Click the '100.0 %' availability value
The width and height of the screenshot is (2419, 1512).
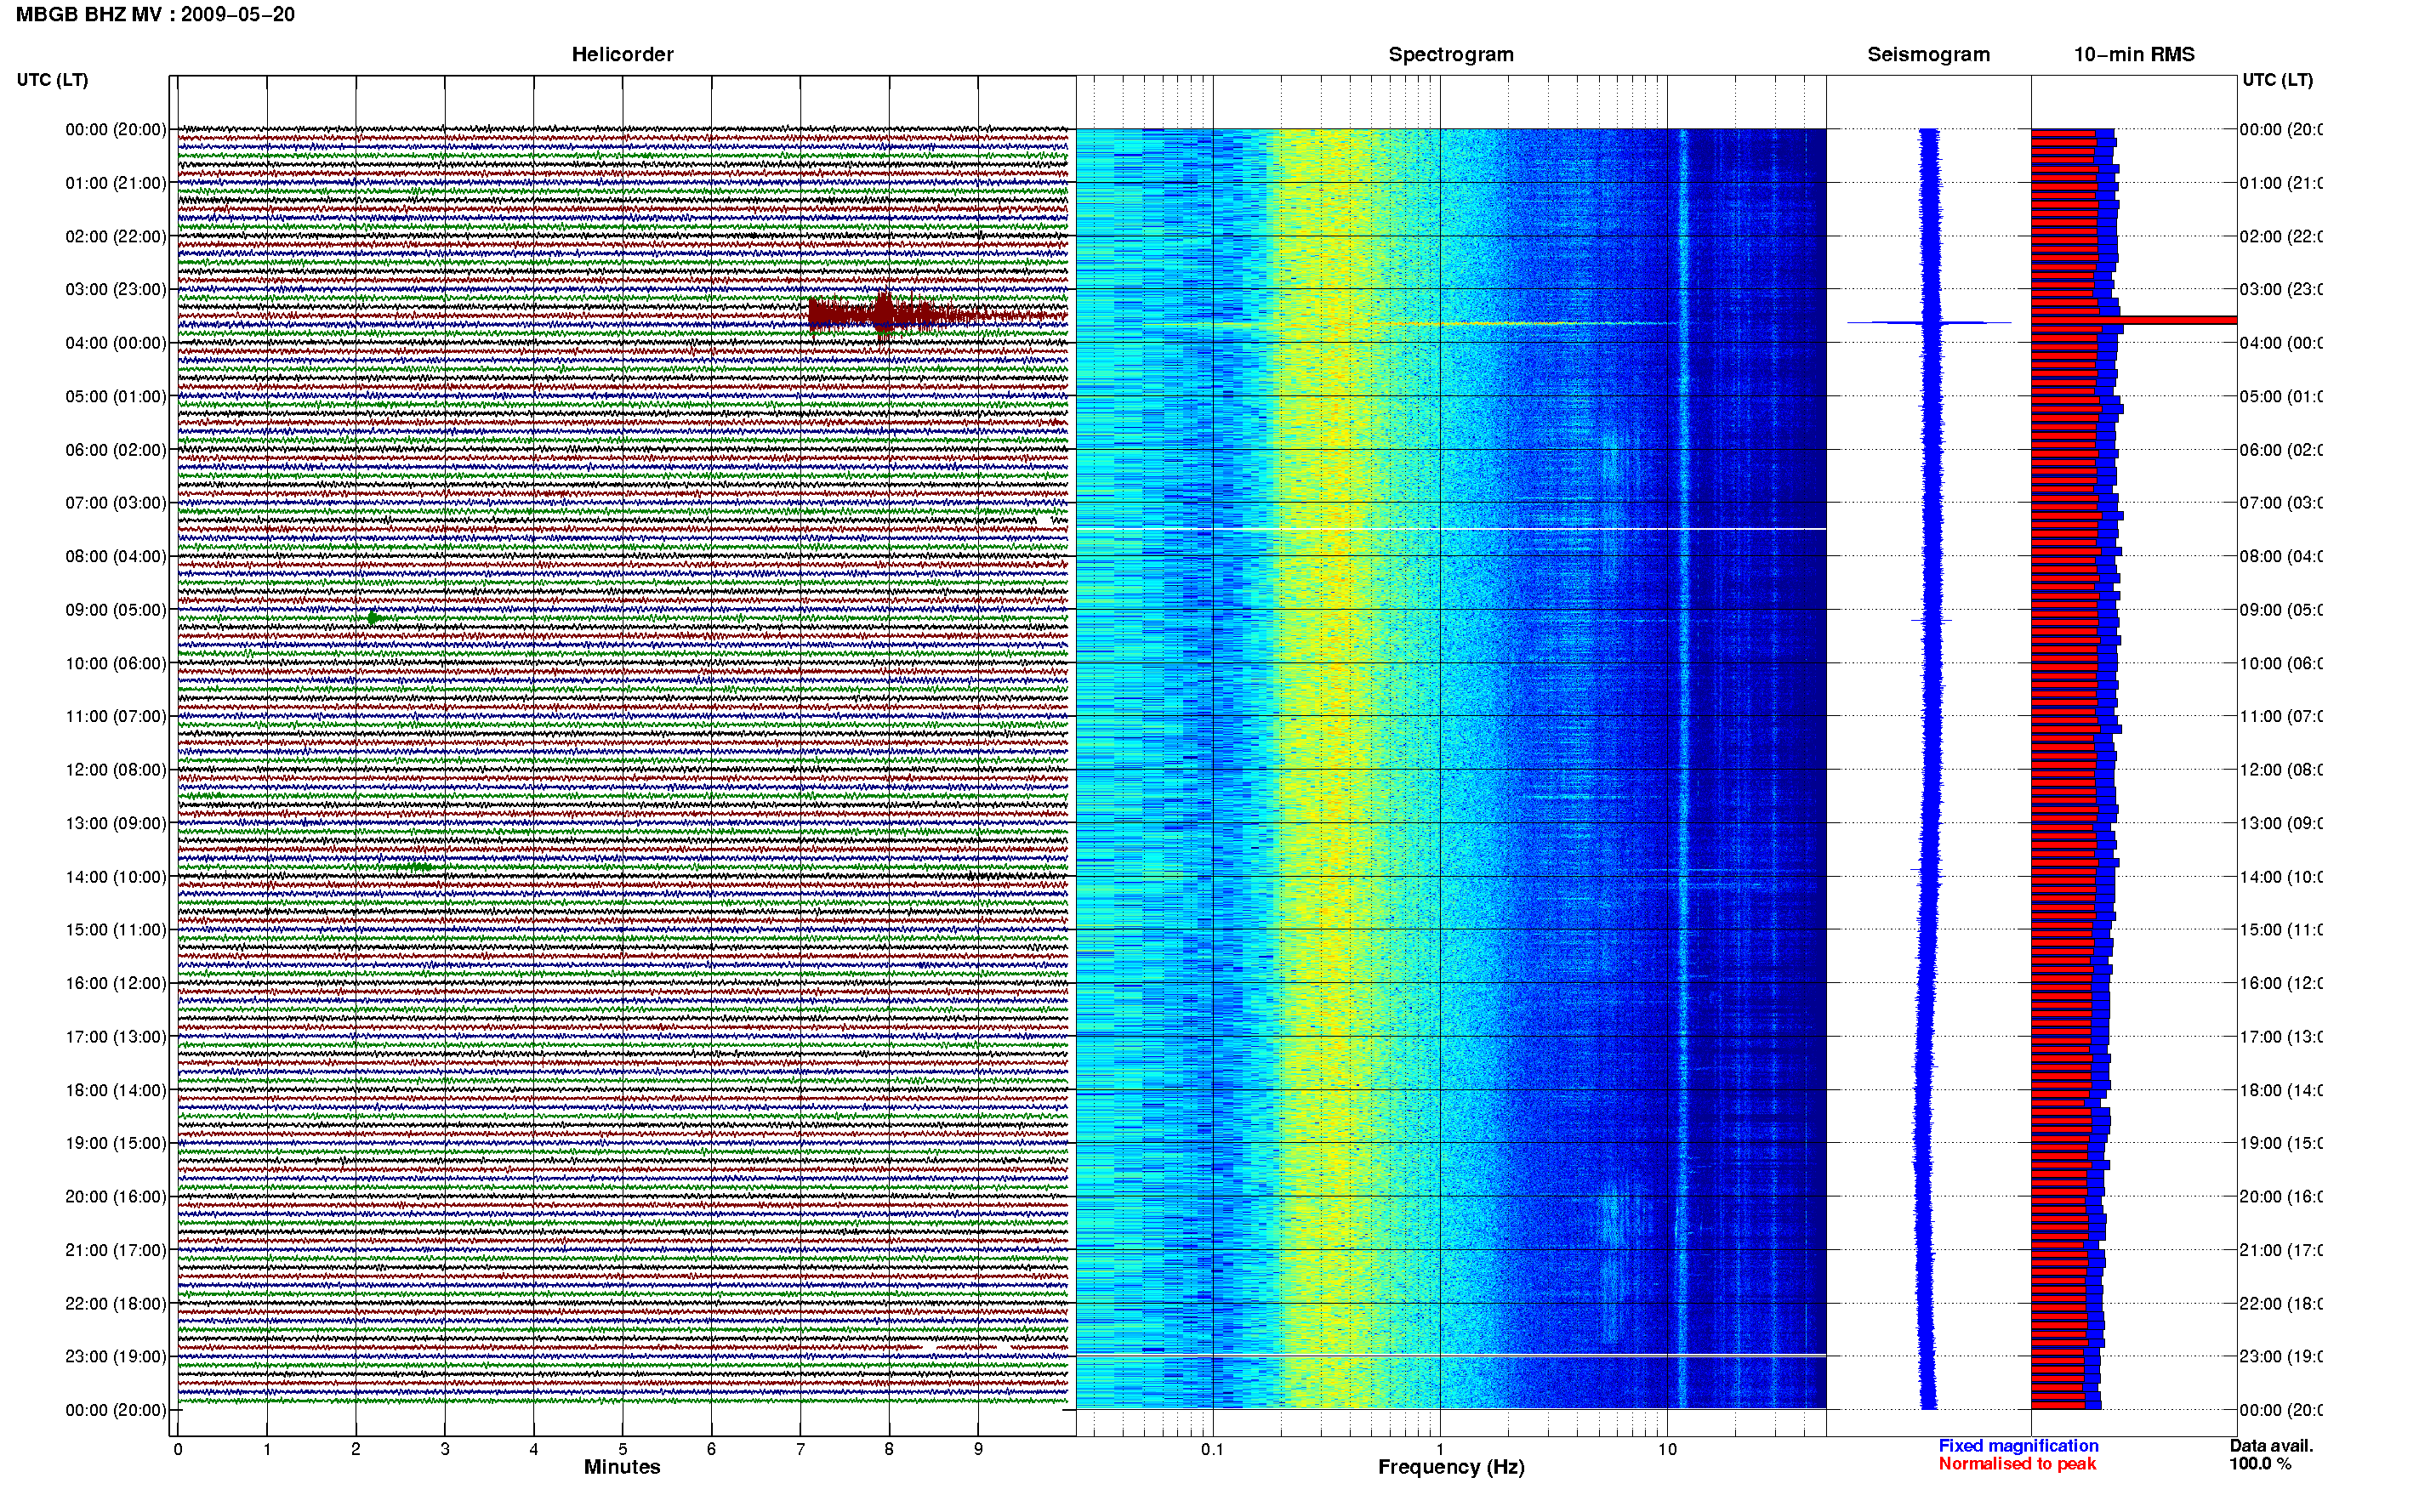click(2260, 1464)
